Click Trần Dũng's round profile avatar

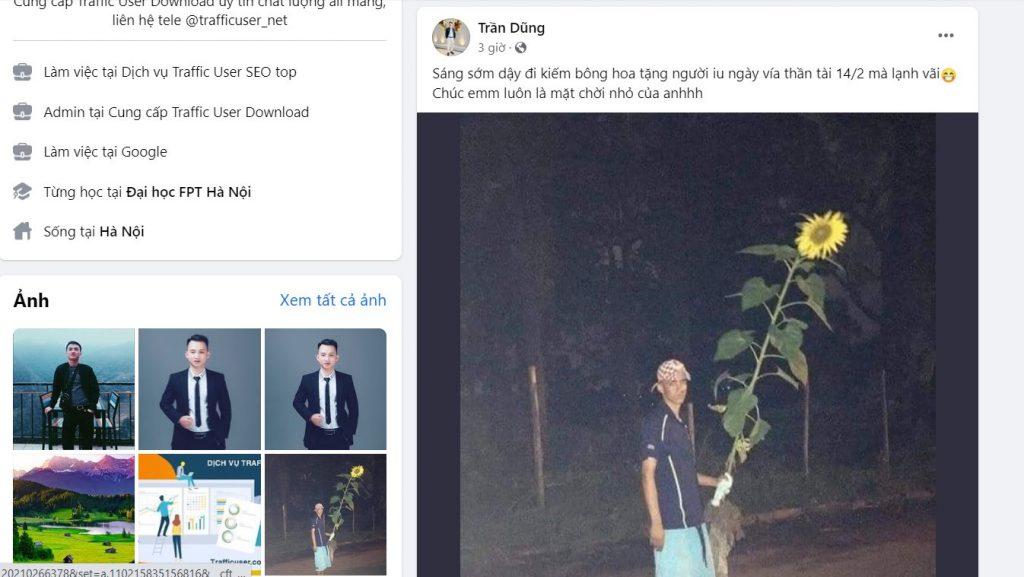[x=451, y=37]
